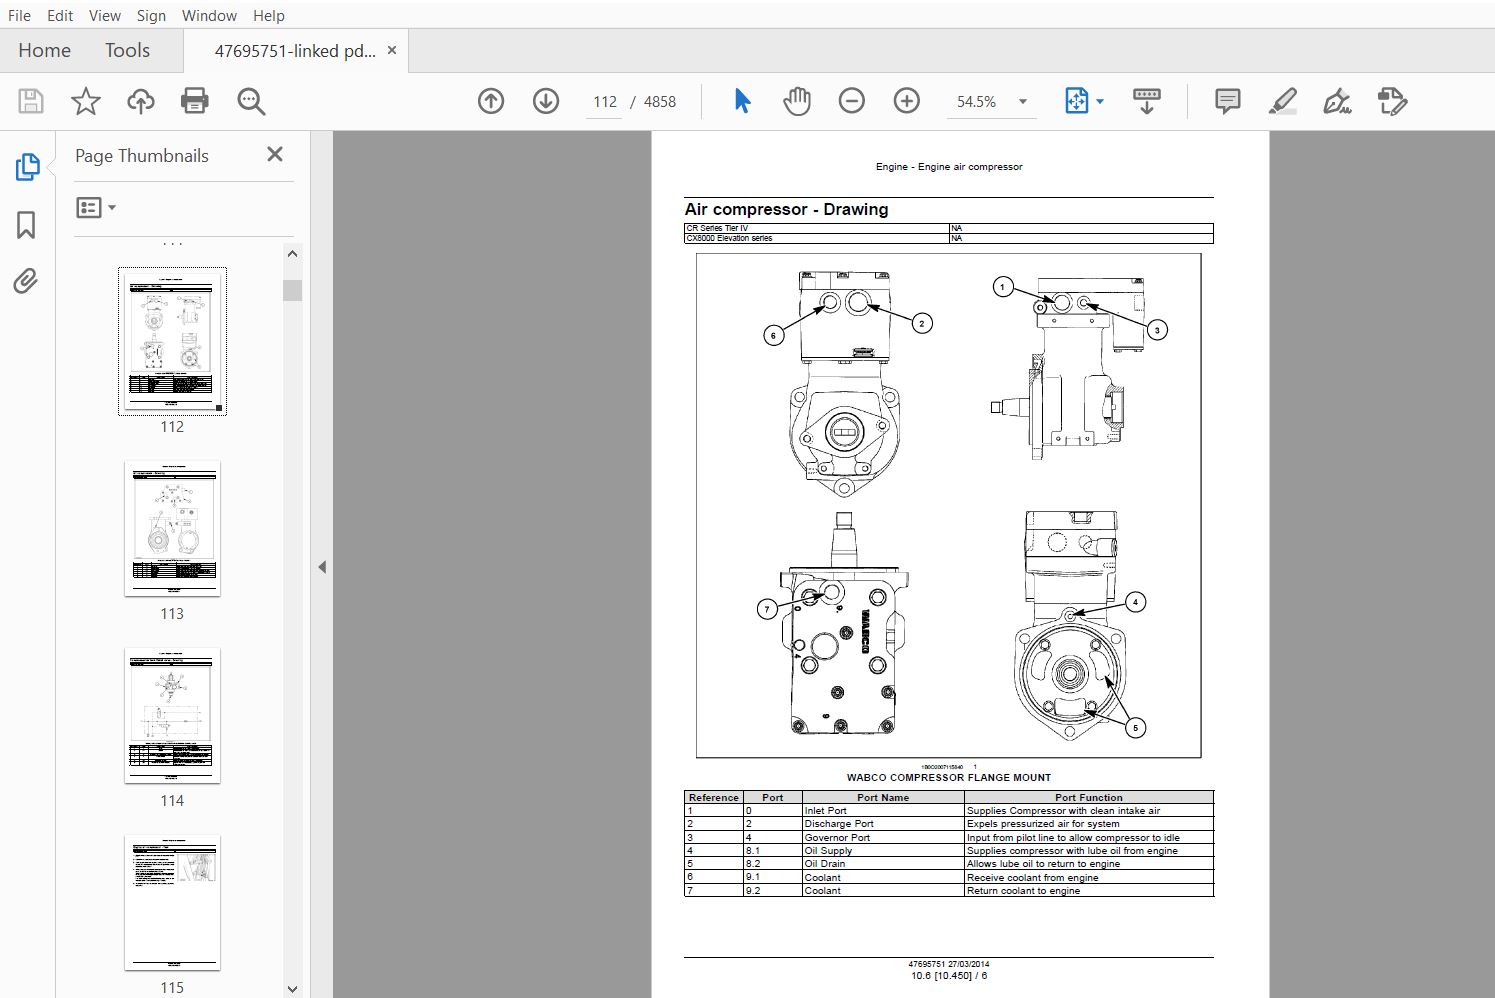Expand fit page options arrow

click(x=1100, y=102)
